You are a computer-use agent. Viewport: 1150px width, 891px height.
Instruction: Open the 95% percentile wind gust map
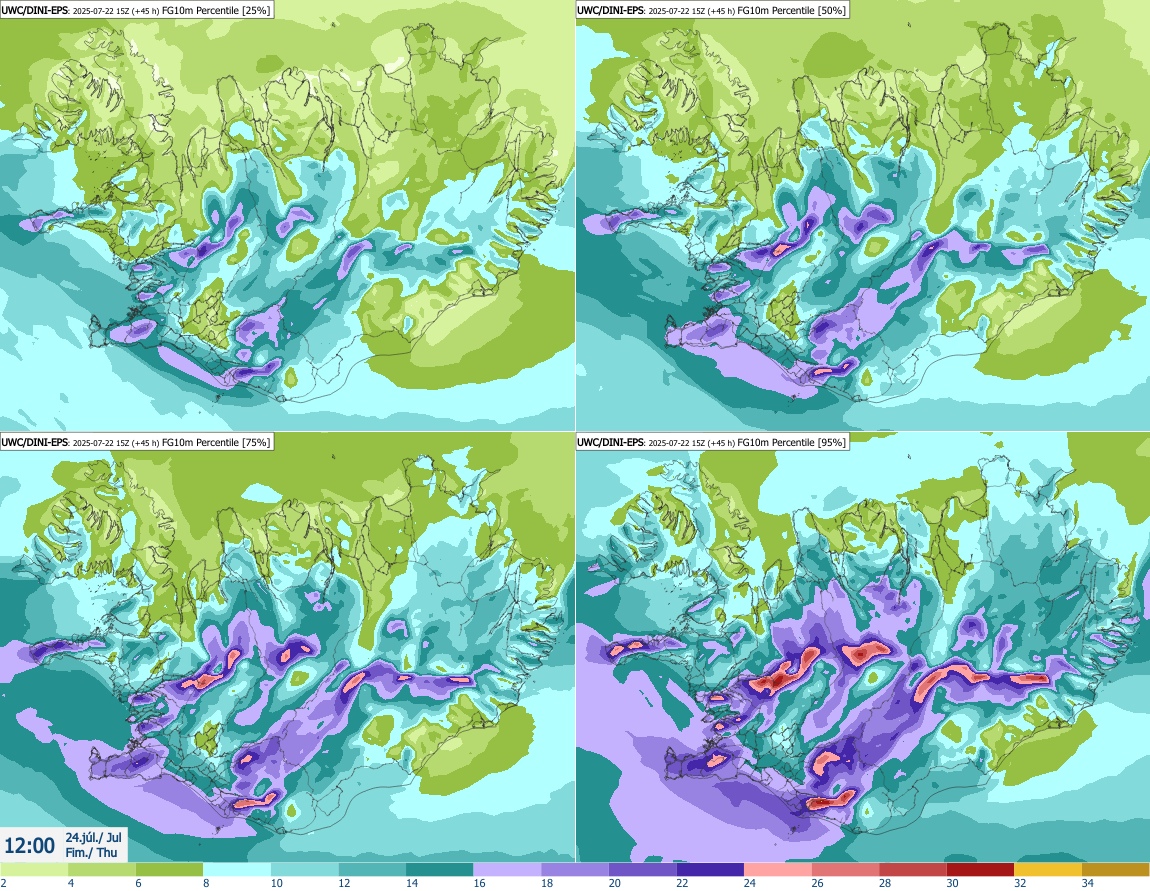[862, 648]
